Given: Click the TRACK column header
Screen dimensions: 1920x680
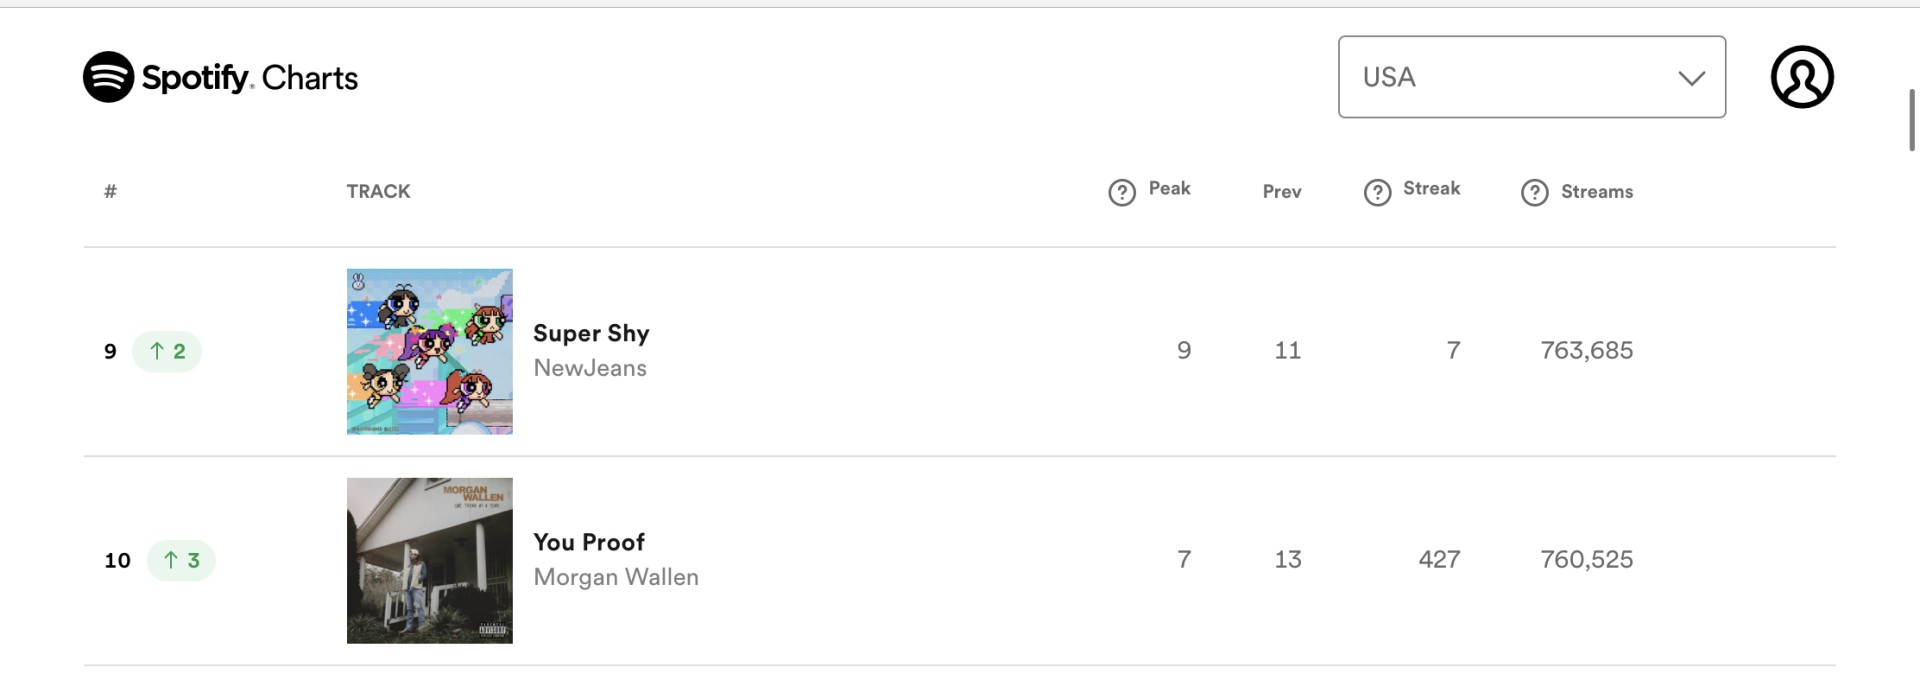Looking at the screenshot, I should tap(378, 191).
